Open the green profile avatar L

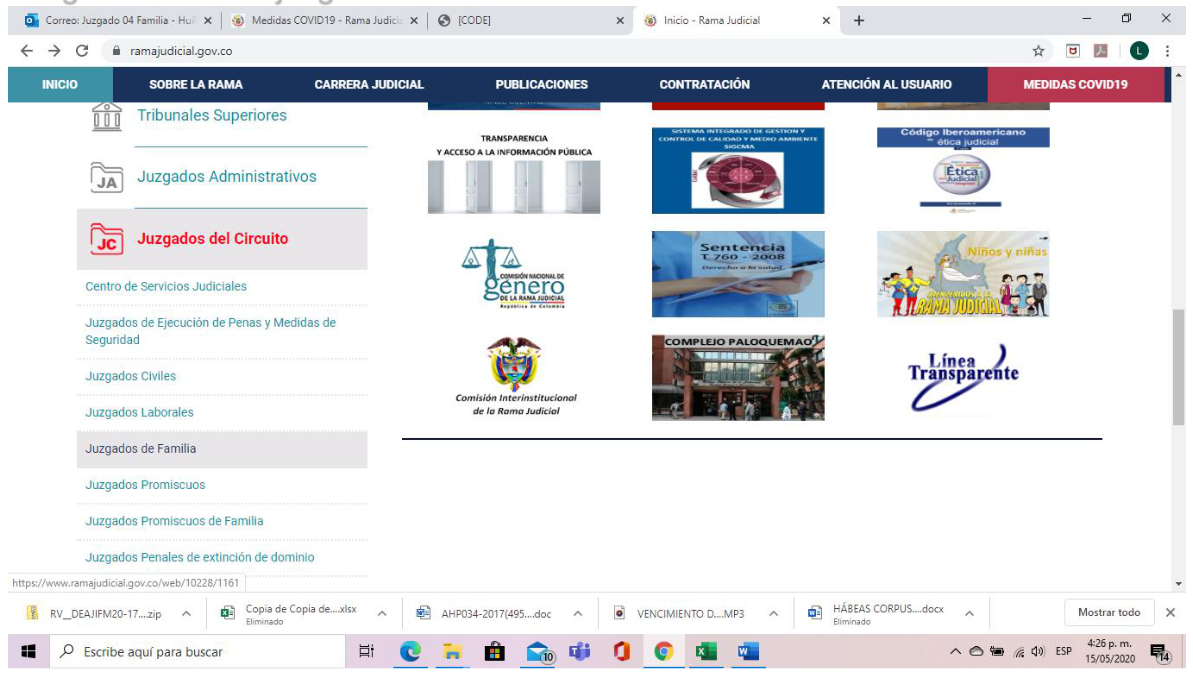tap(1139, 51)
